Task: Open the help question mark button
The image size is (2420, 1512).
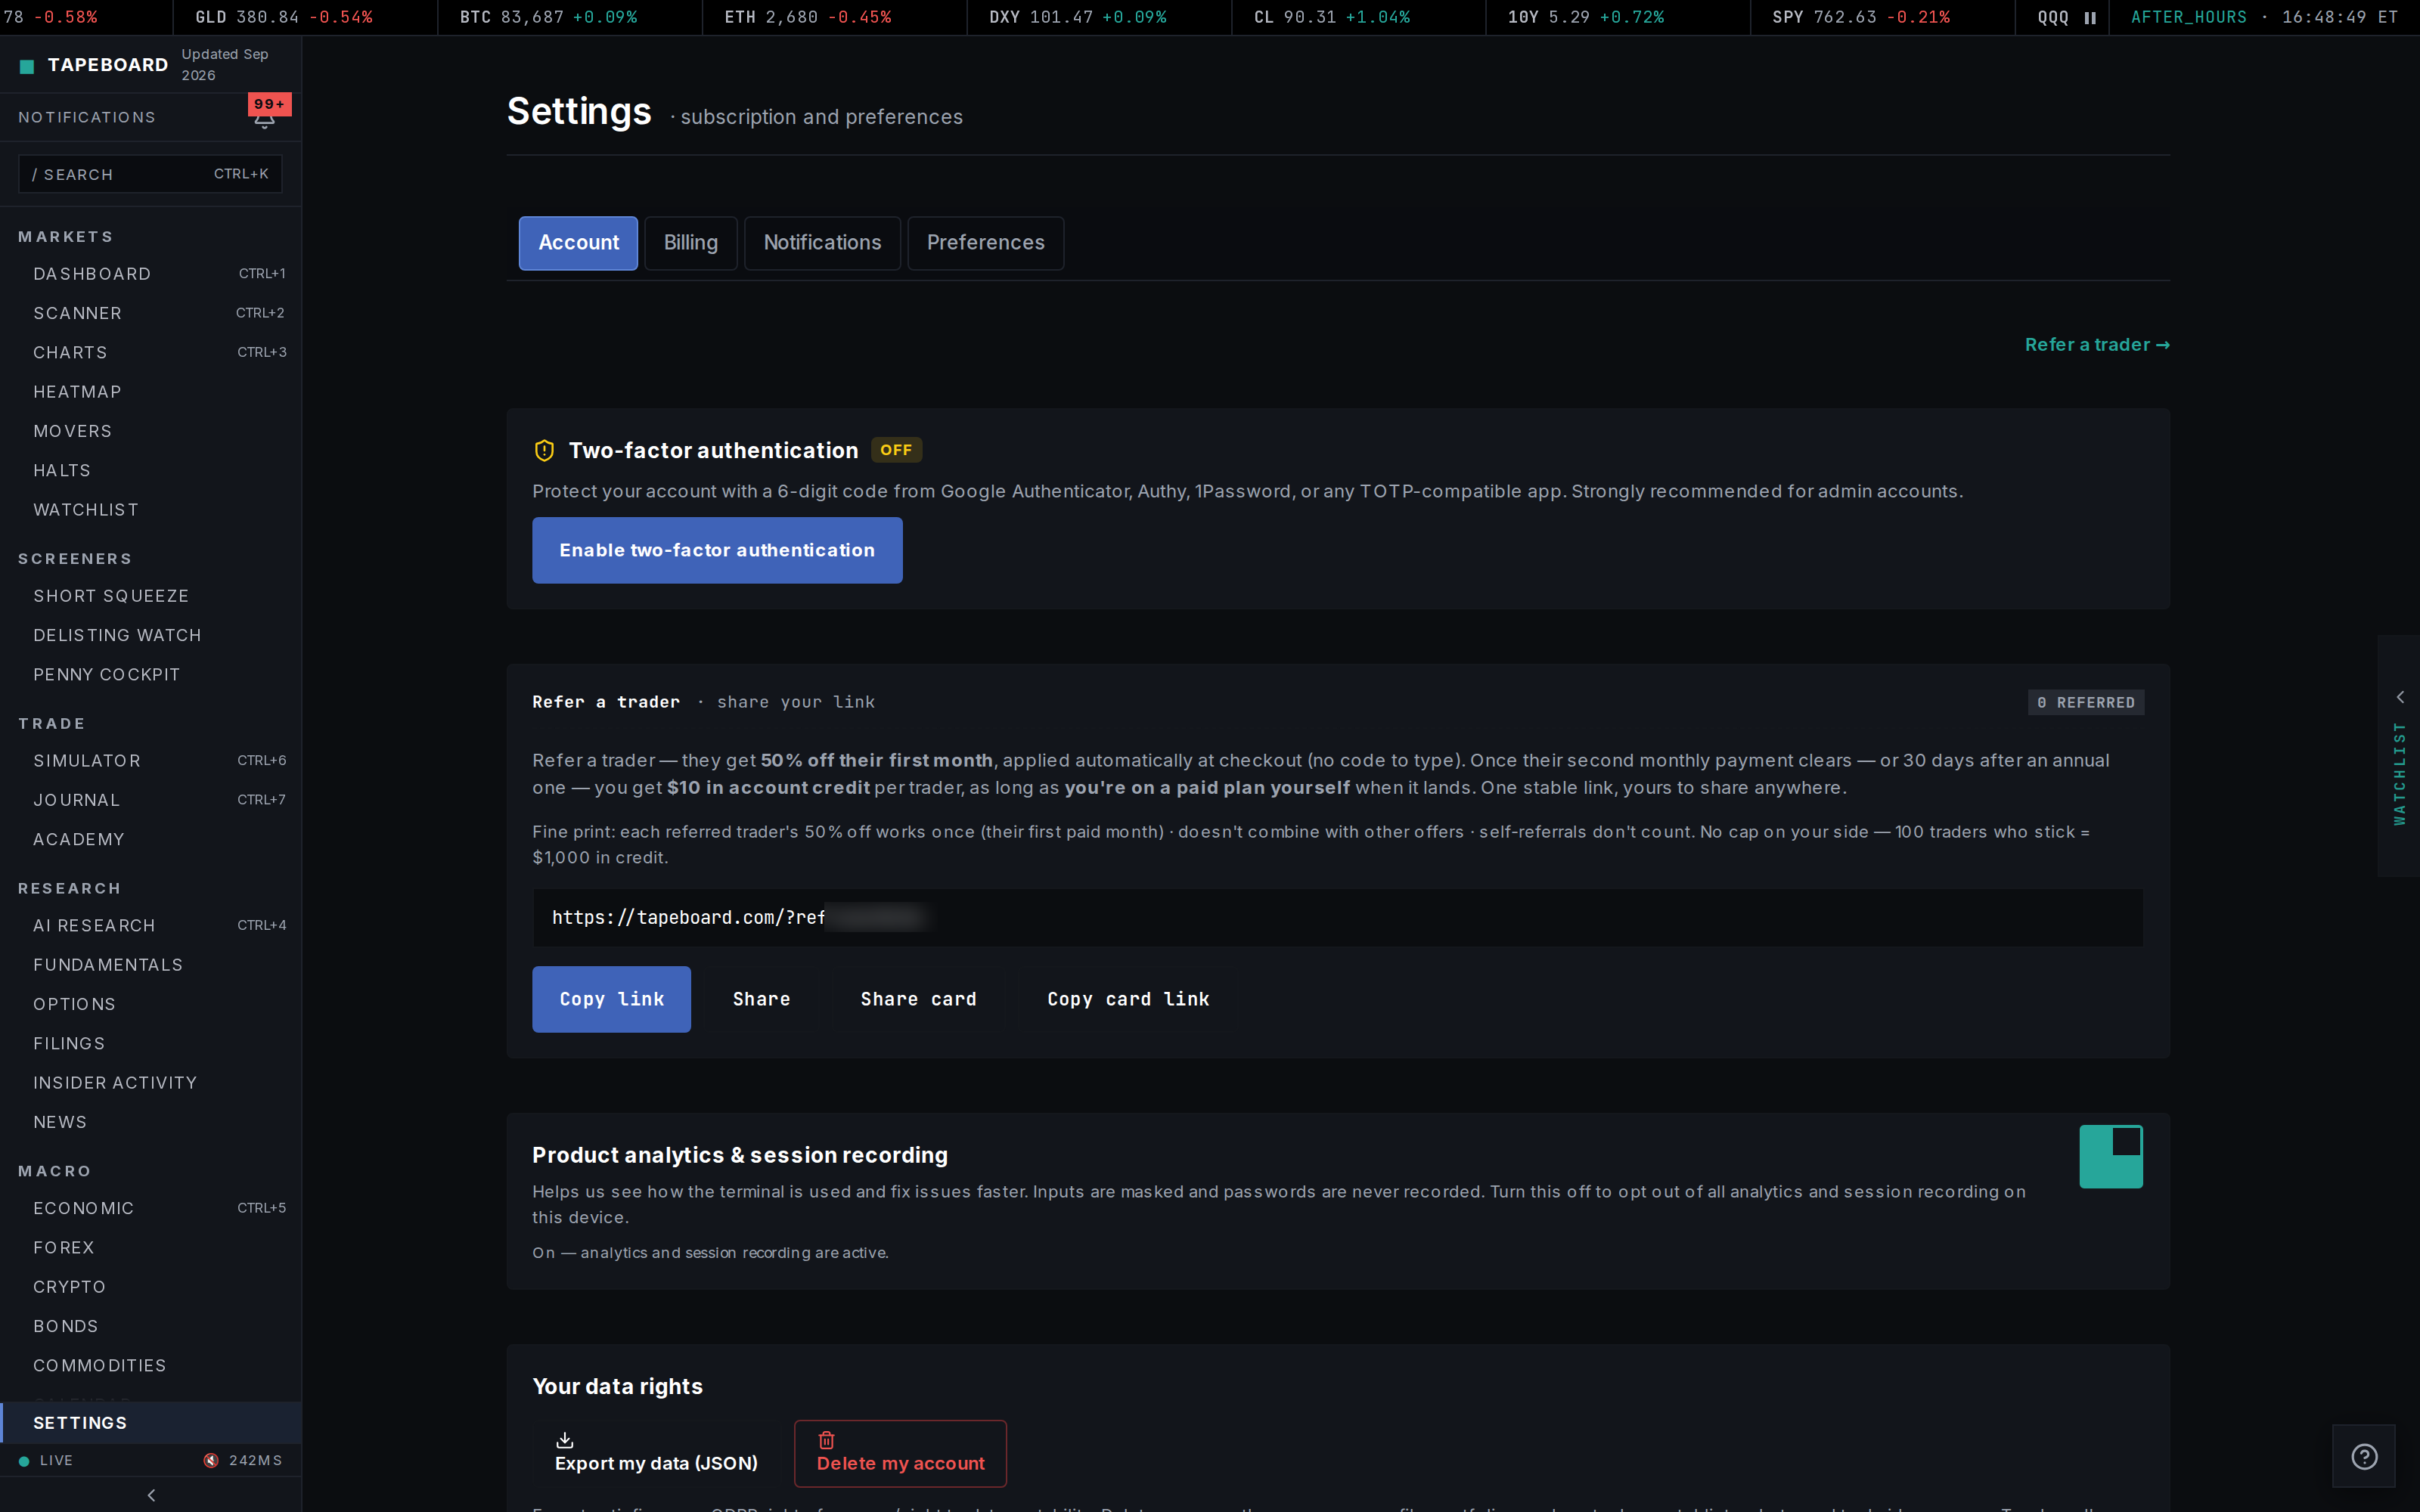Action: pyautogui.click(x=2364, y=1456)
